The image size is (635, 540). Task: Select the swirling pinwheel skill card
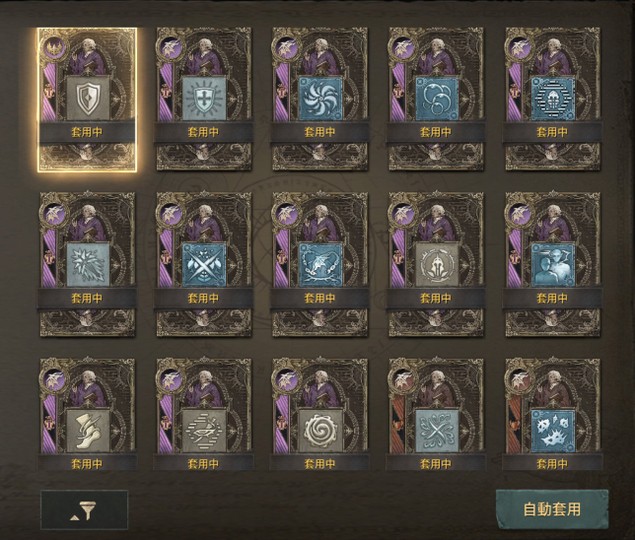click(x=320, y=100)
